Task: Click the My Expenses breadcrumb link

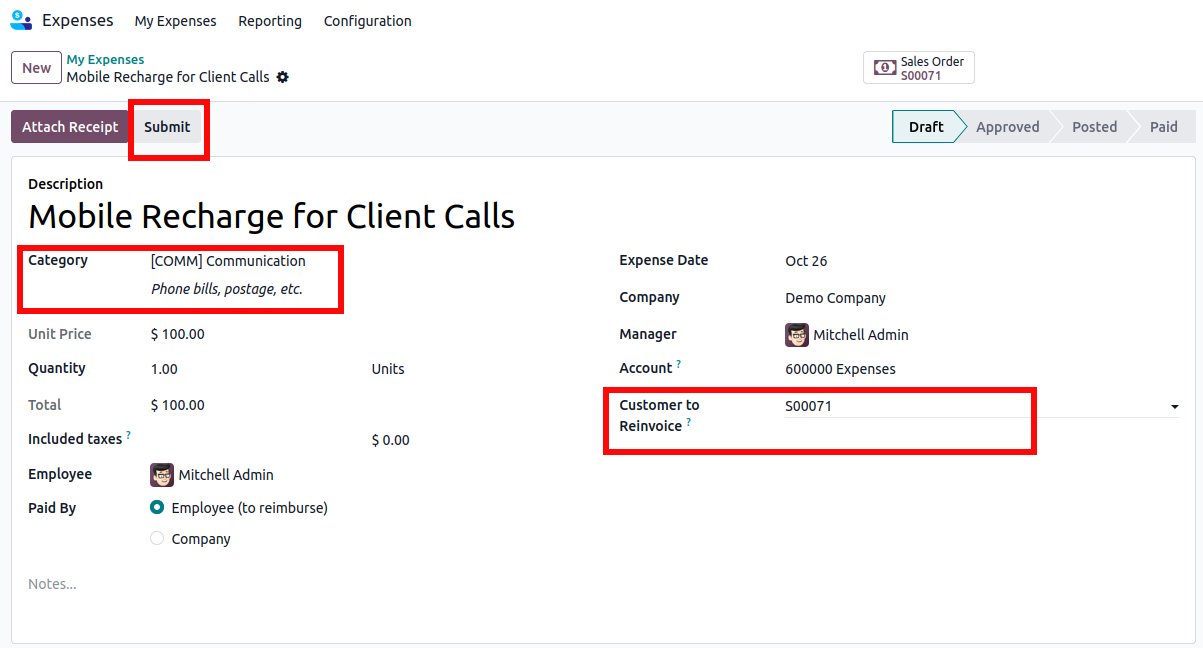Action: (105, 60)
